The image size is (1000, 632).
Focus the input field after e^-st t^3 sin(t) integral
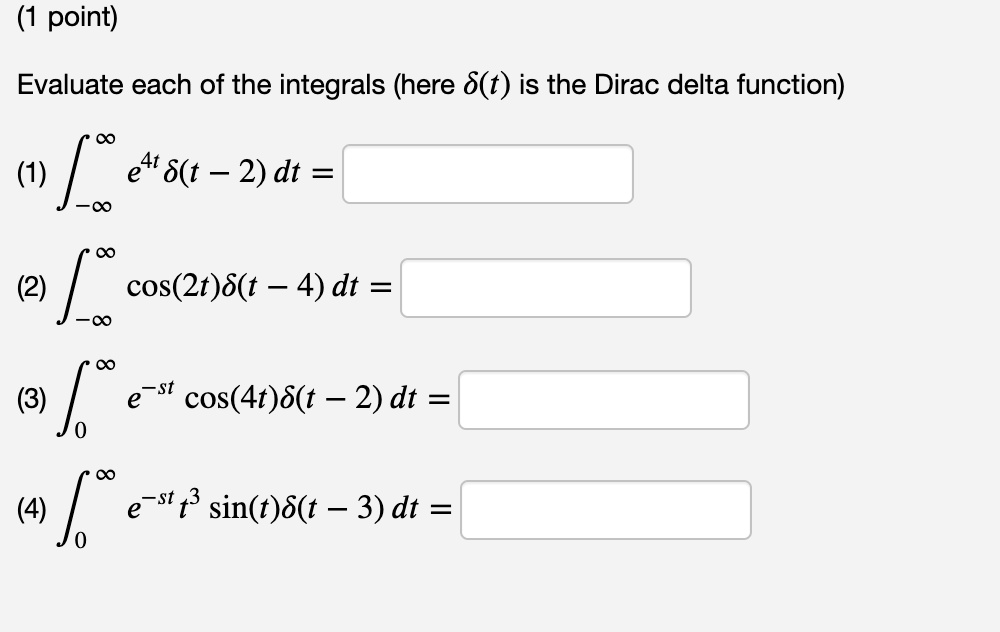tap(605, 511)
